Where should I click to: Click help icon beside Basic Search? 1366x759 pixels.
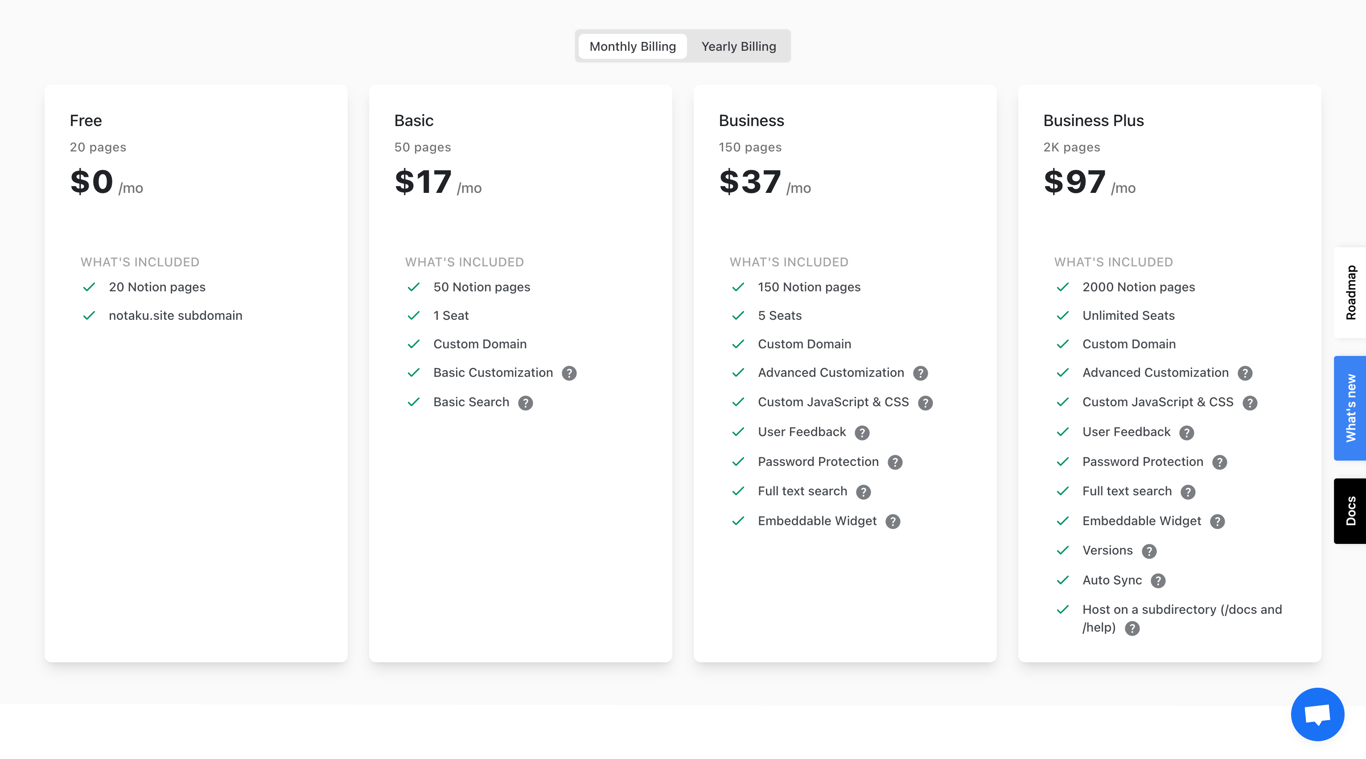526,403
